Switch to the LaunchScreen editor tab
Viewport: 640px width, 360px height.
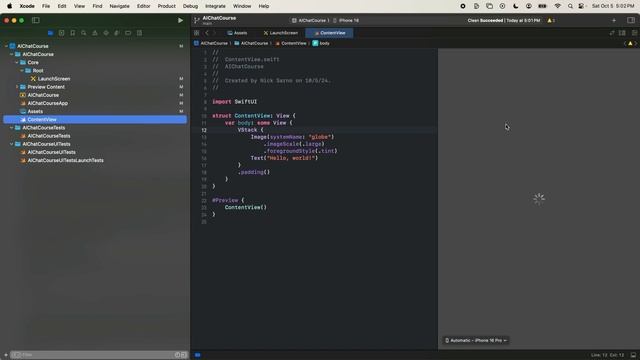point(280,33)
